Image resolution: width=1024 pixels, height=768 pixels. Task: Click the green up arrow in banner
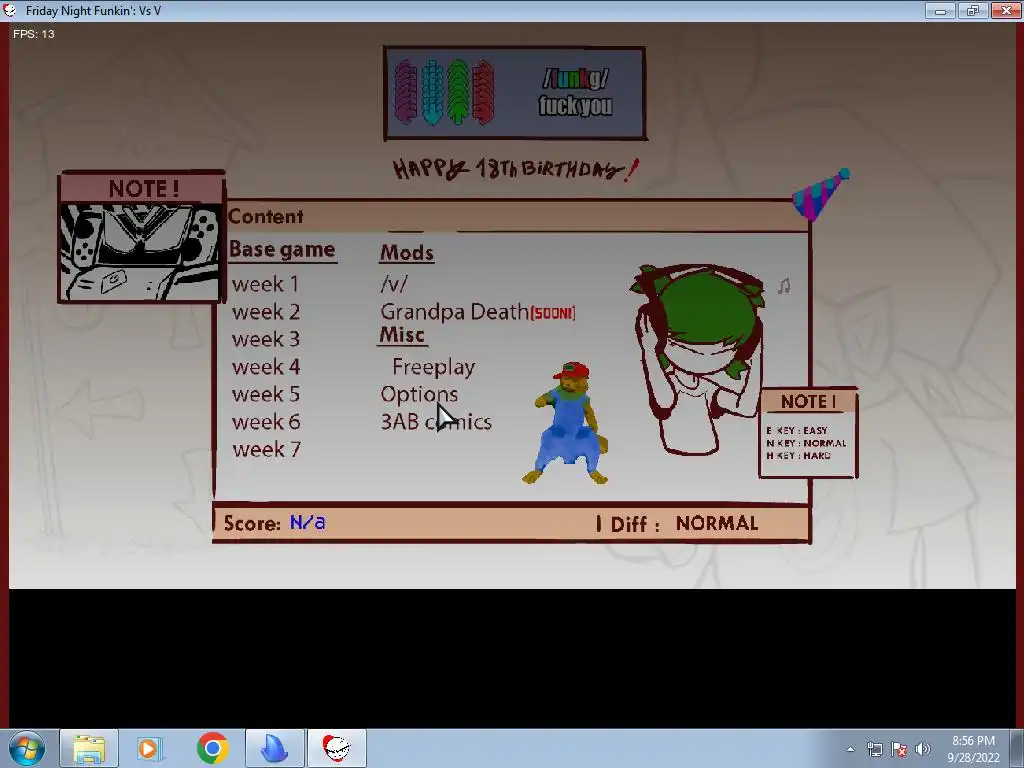458,92
